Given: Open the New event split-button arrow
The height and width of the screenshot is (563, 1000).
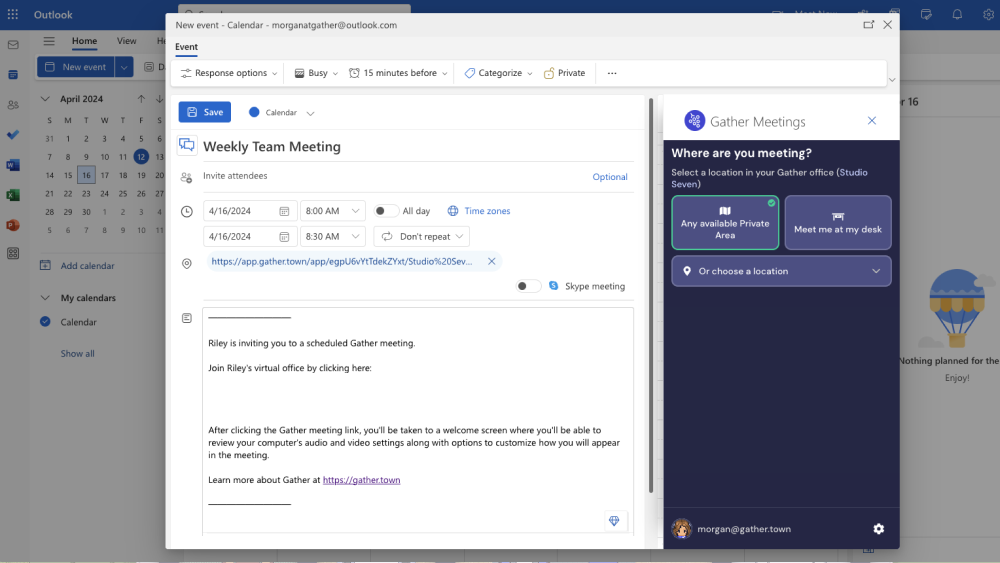Looking at the screenshot, I should point(124,67).
